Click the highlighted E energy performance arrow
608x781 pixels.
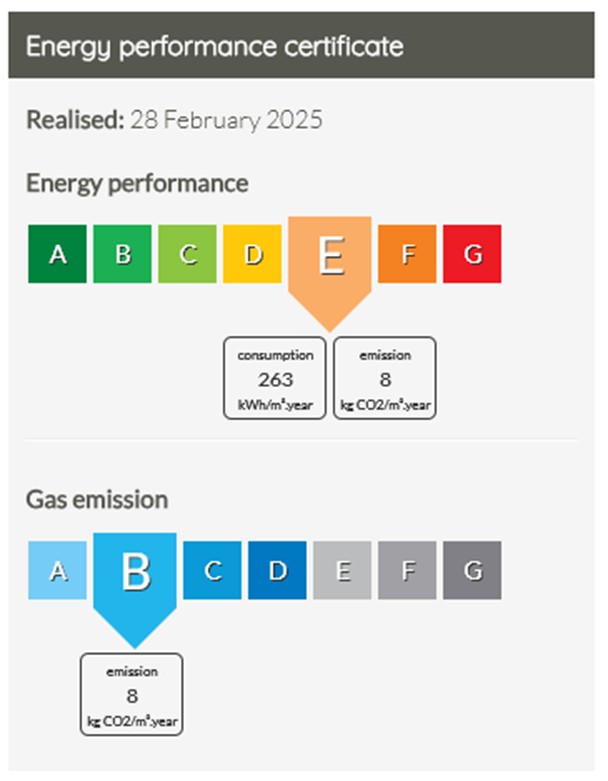(x=330, y=269)
